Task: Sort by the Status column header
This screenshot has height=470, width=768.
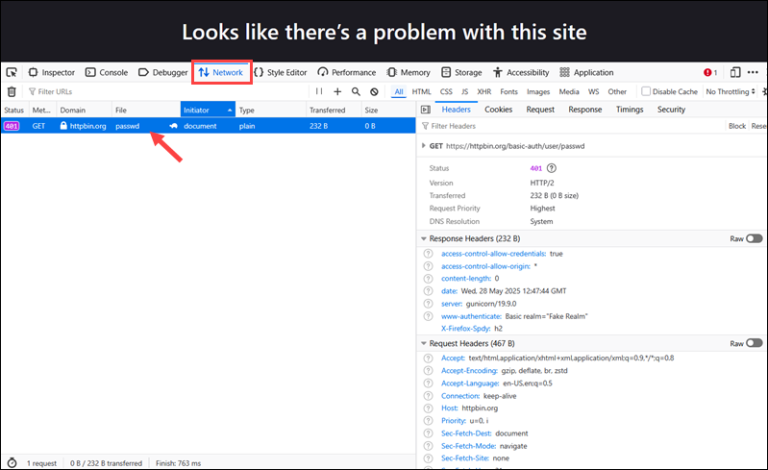Action: pyautogui.click(x=14, y=110)
